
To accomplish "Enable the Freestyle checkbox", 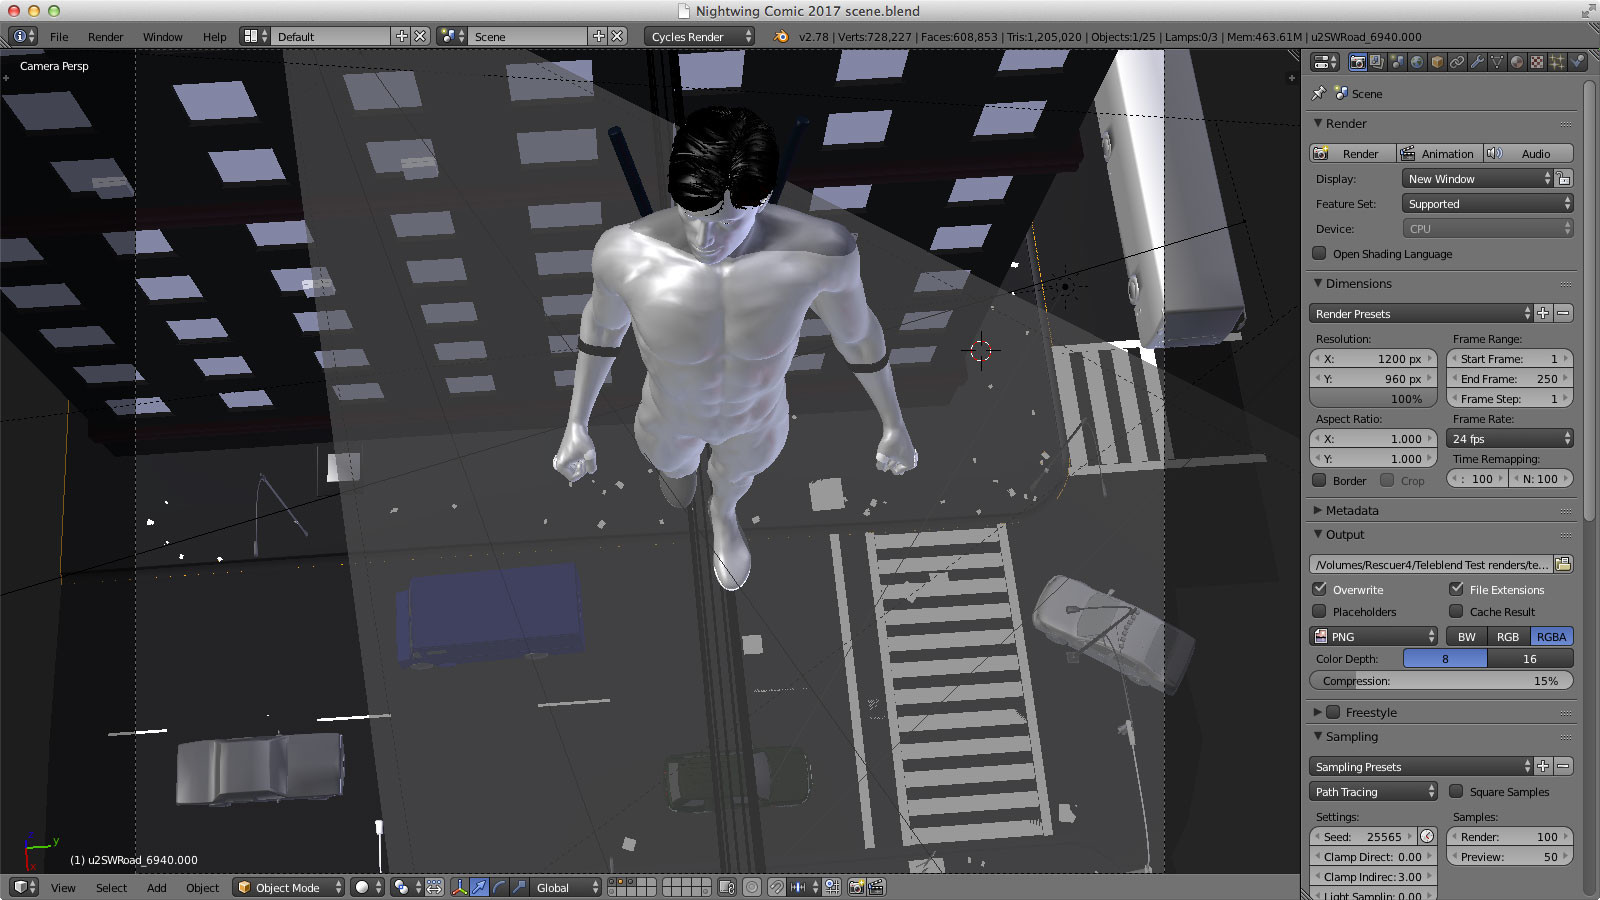I will click(1333, 712).
